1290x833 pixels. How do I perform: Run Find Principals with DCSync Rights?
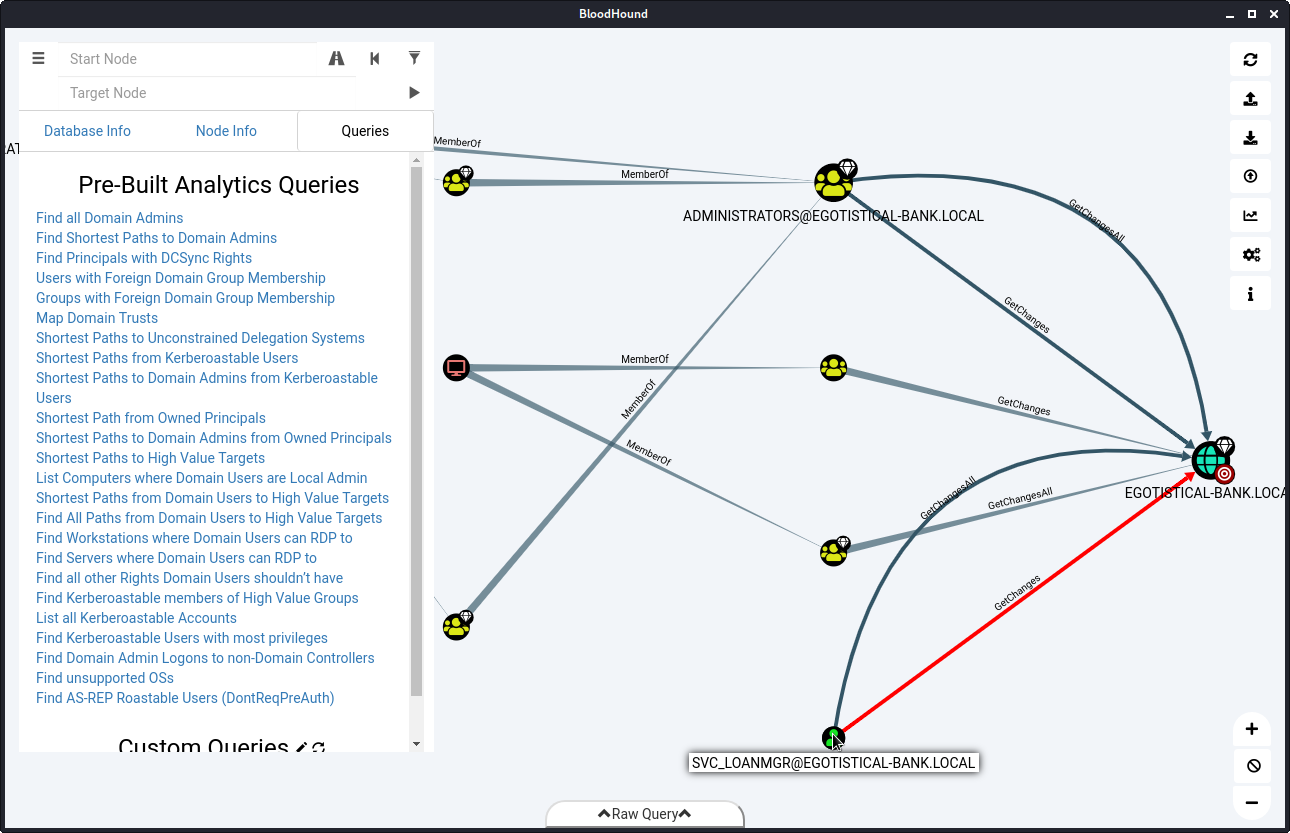(x=144, y=258)
